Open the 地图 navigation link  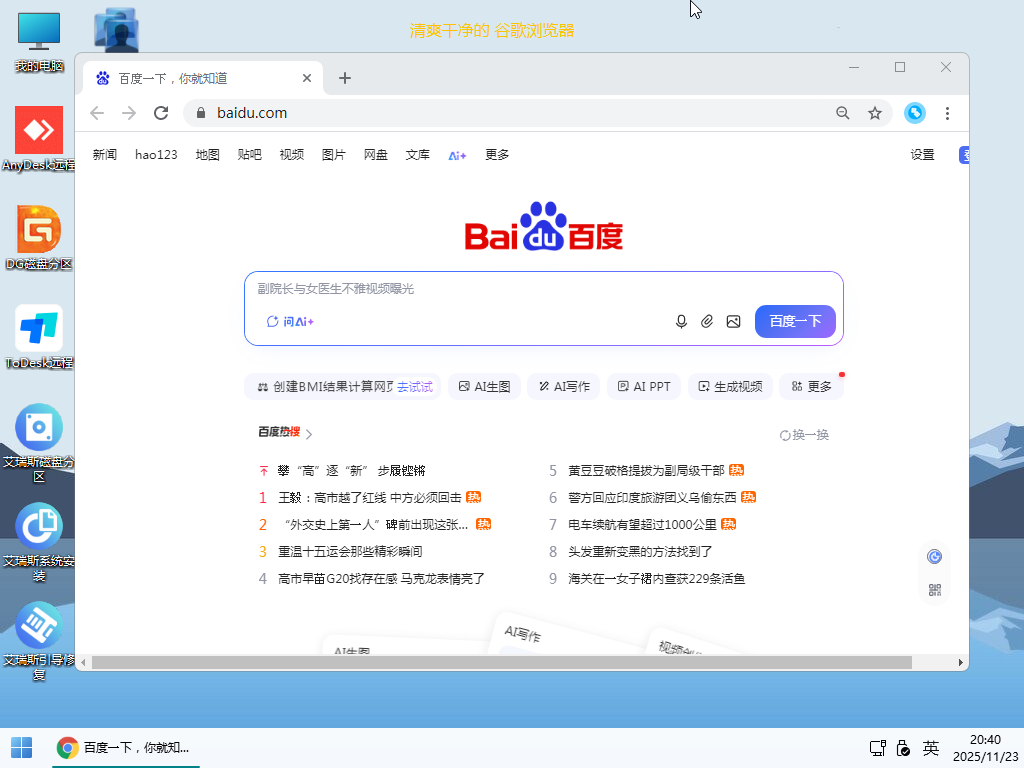[x=207, y=155]
